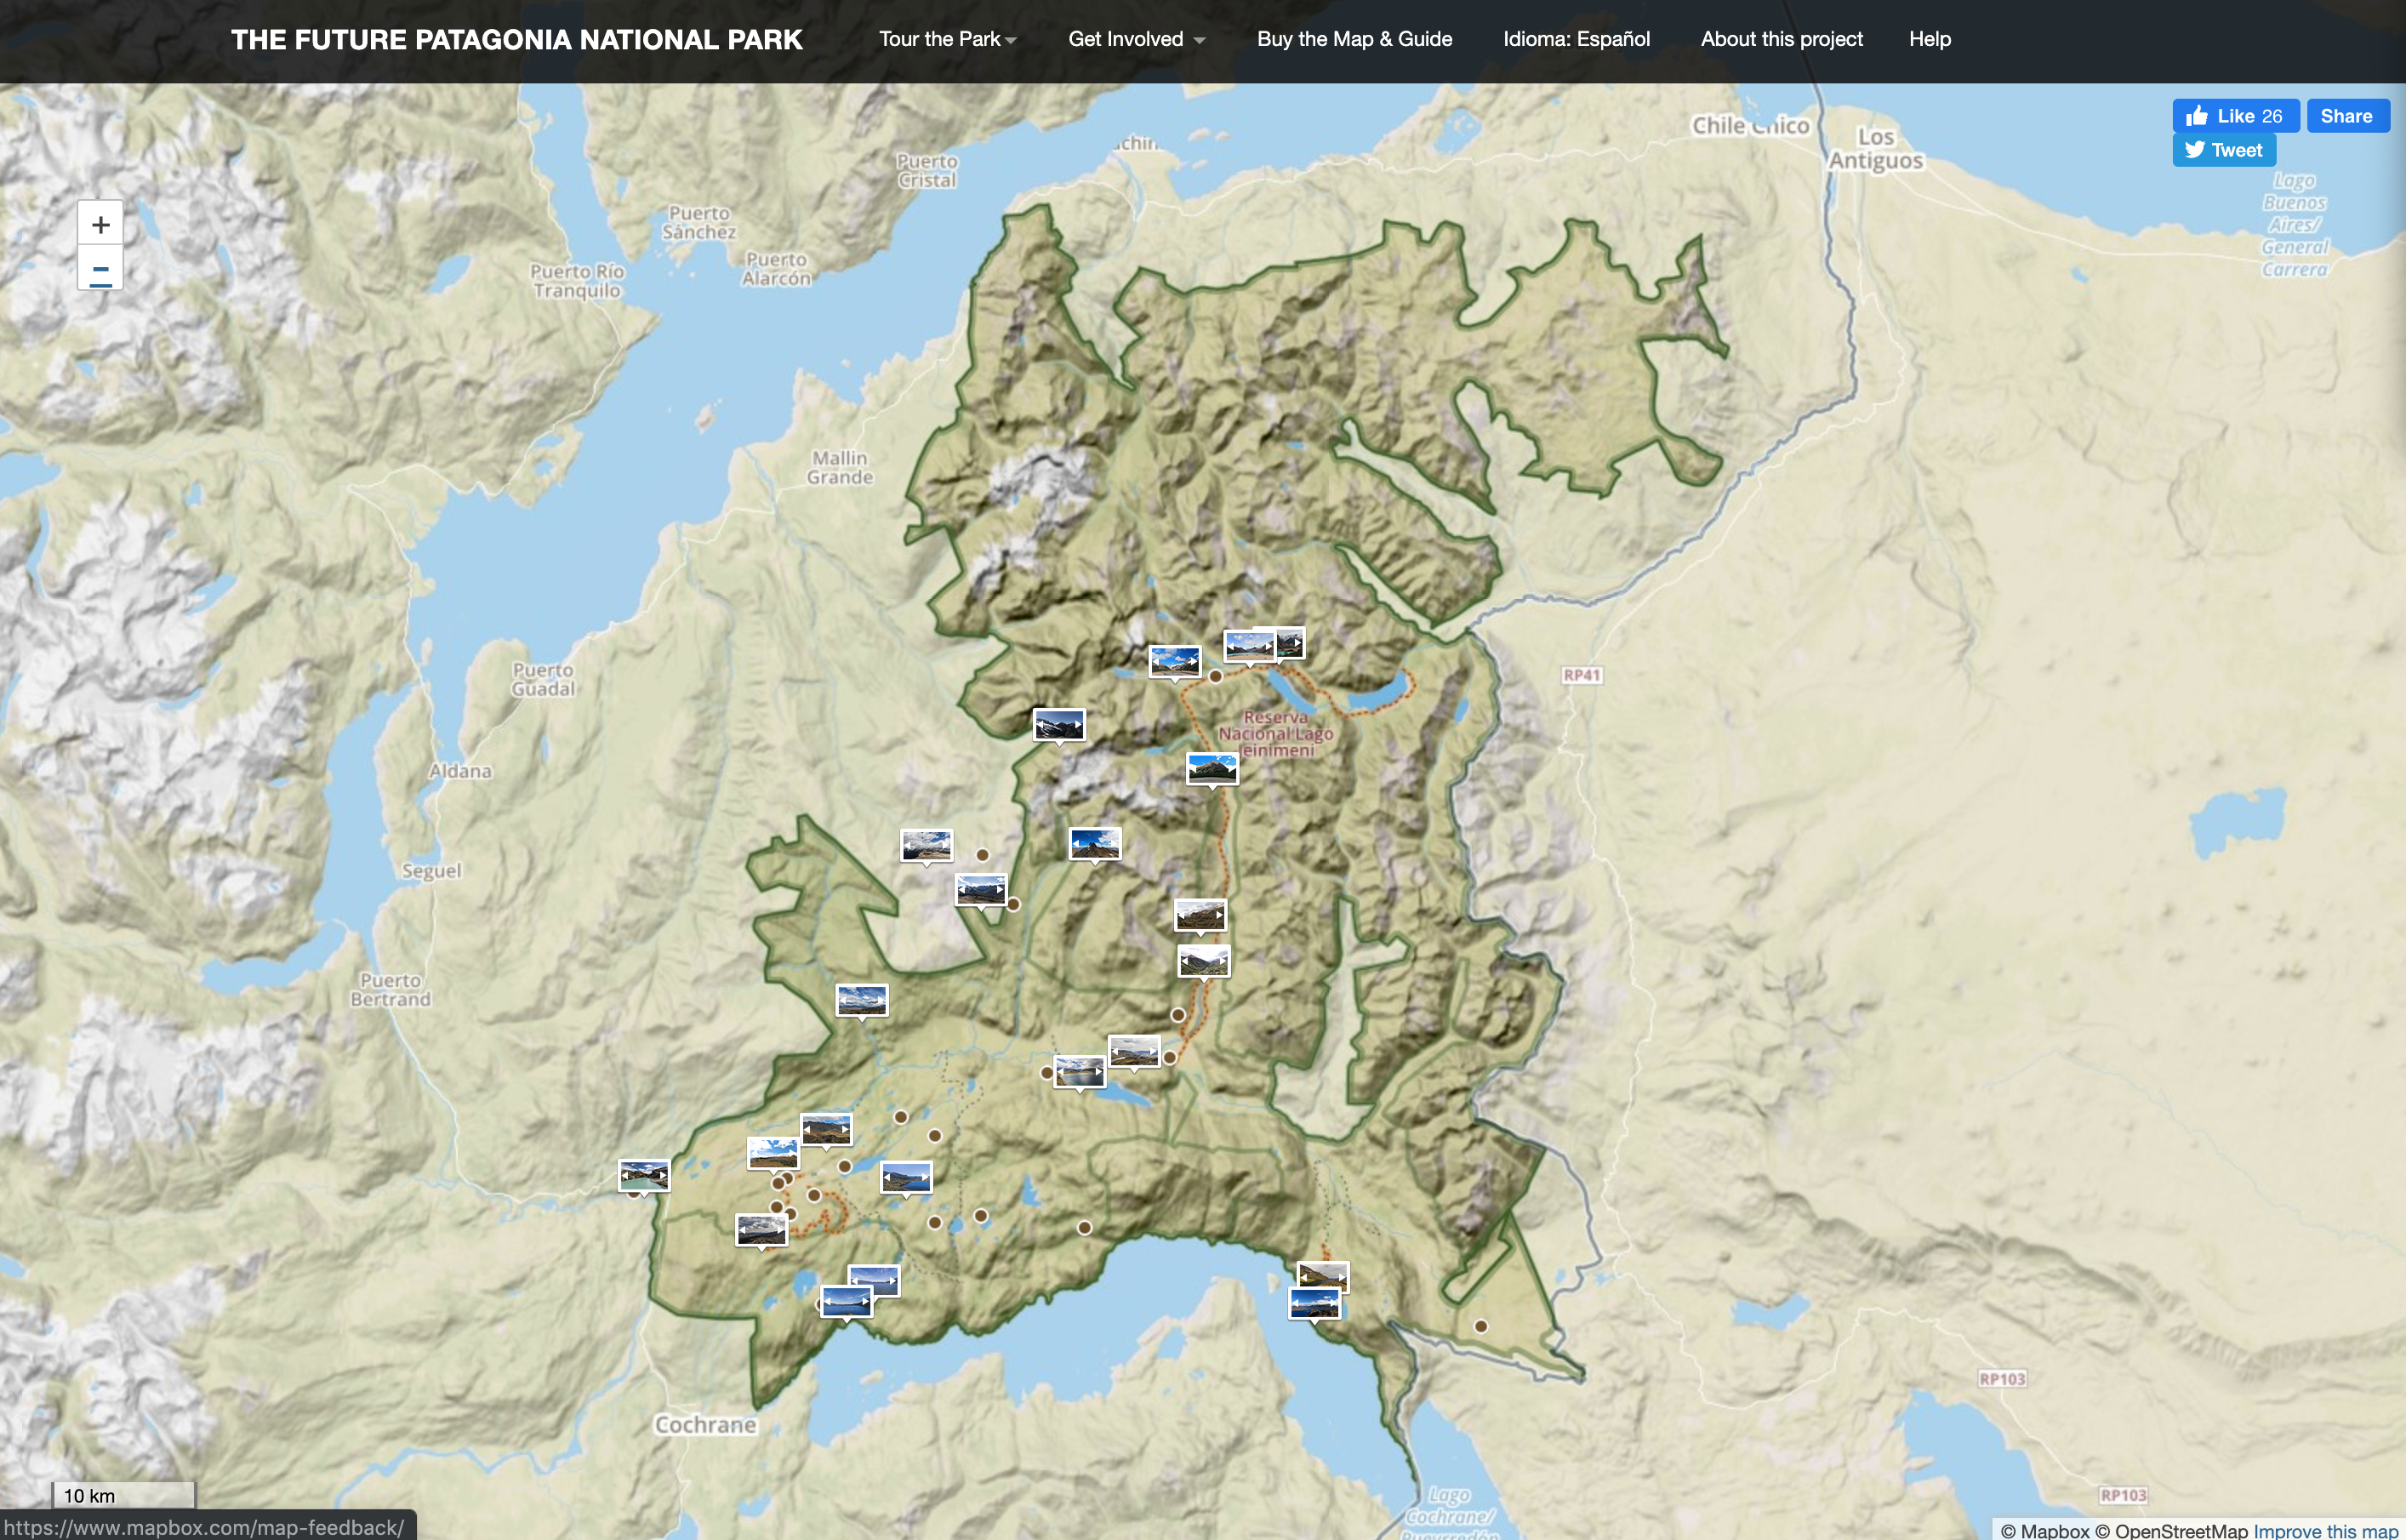Click the brown dot marker in southeast park corner
2406x1540 pixels.
1480,1326
